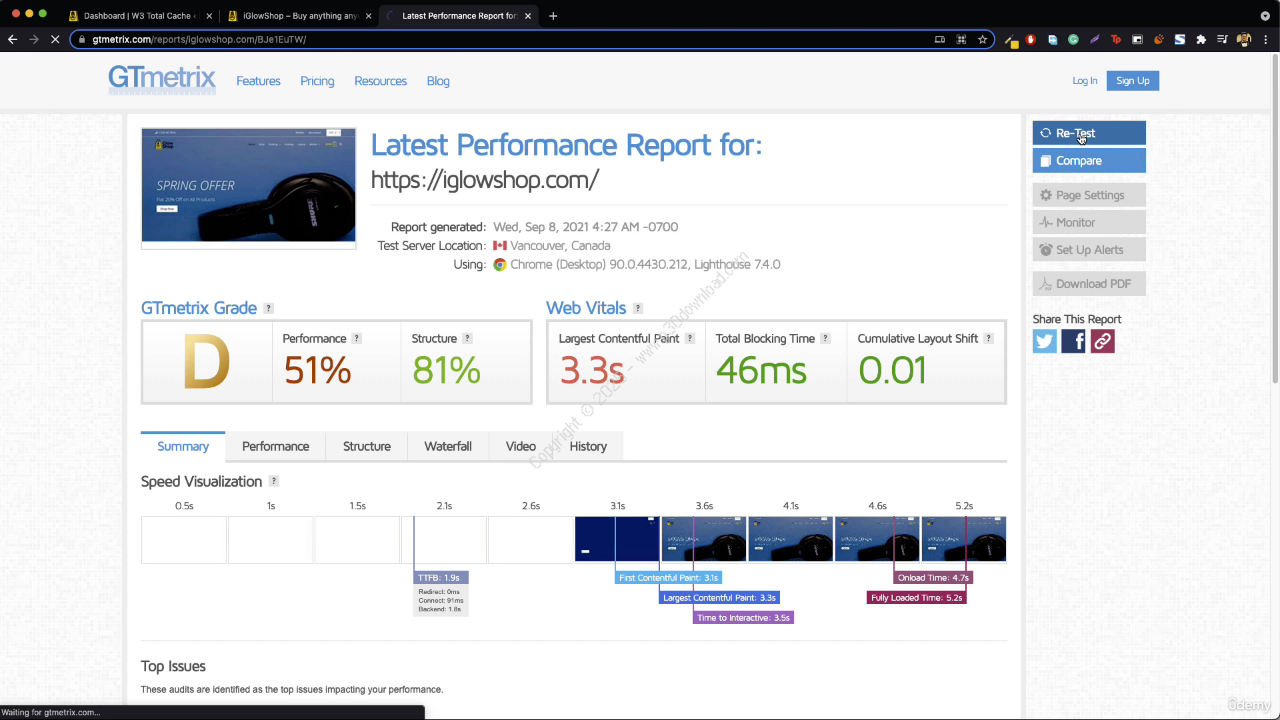This screenshot has height=720, width=1280.
Task: Click the https://iglowshop.com/ URL text
Action: (x=485, y=179)
